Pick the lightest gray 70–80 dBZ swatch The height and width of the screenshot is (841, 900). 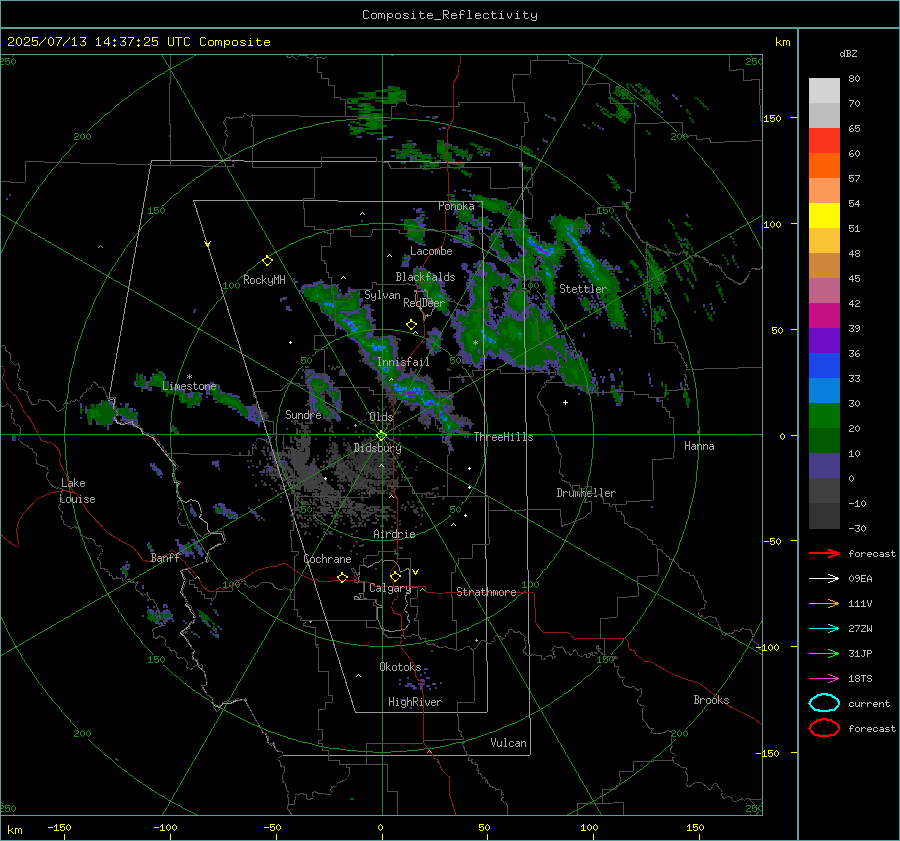point(824,91)
